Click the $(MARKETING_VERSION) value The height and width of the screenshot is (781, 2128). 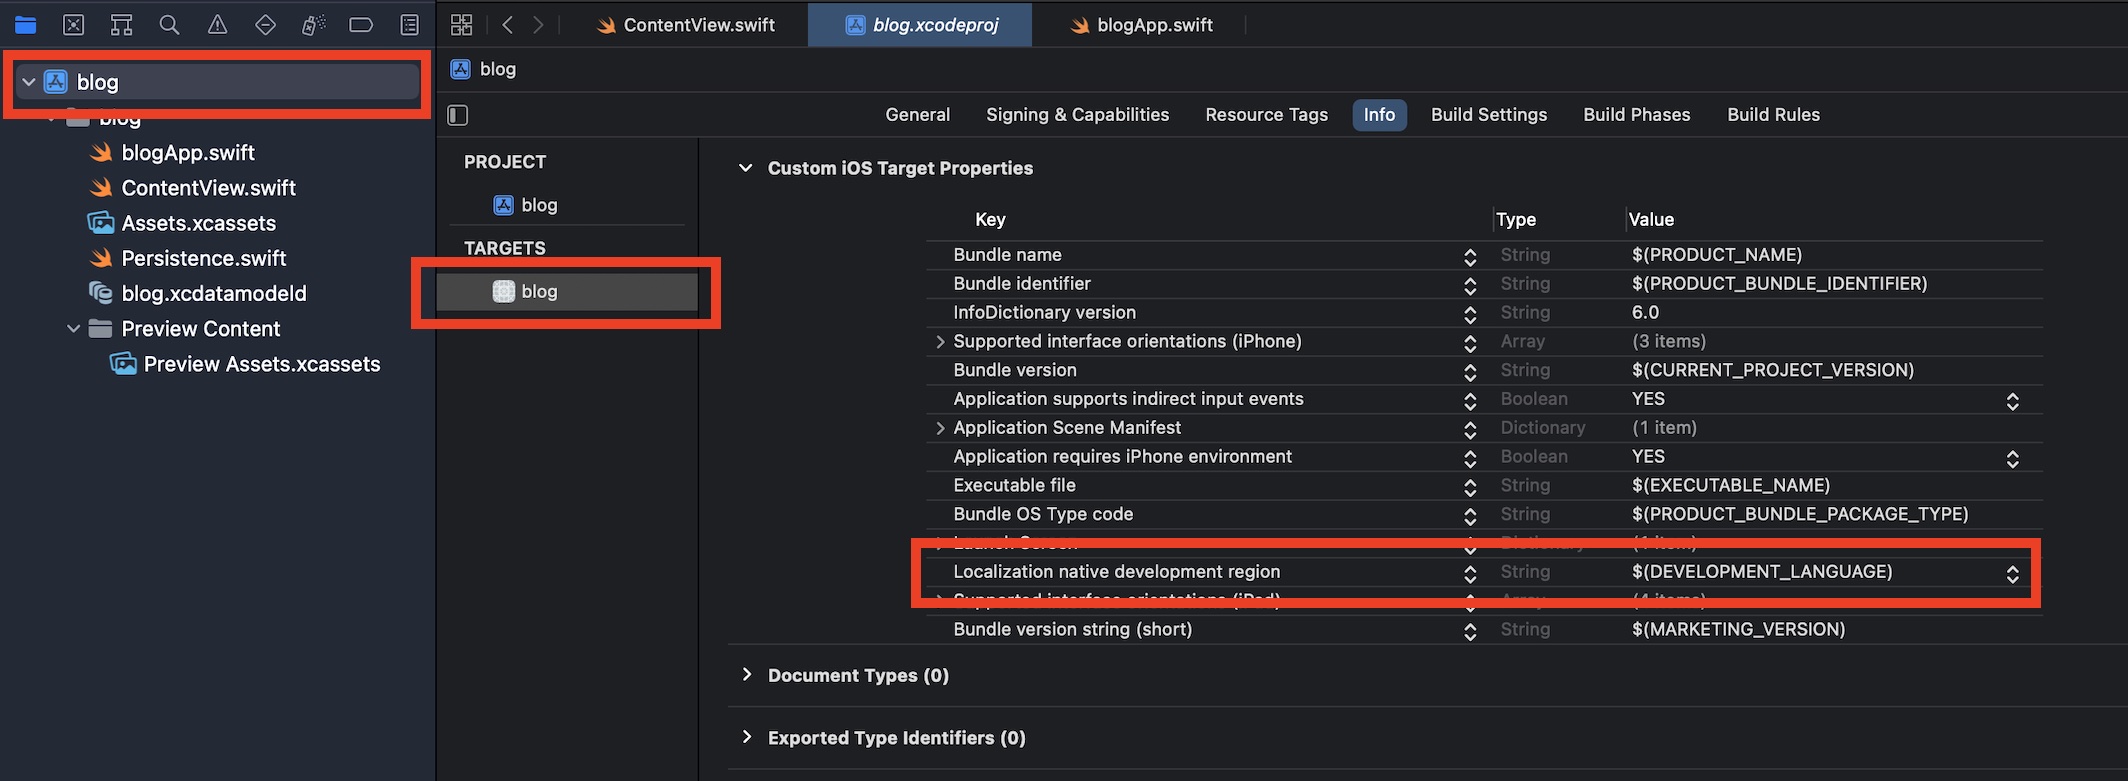pyautogui.click(x=1738, y=629)
